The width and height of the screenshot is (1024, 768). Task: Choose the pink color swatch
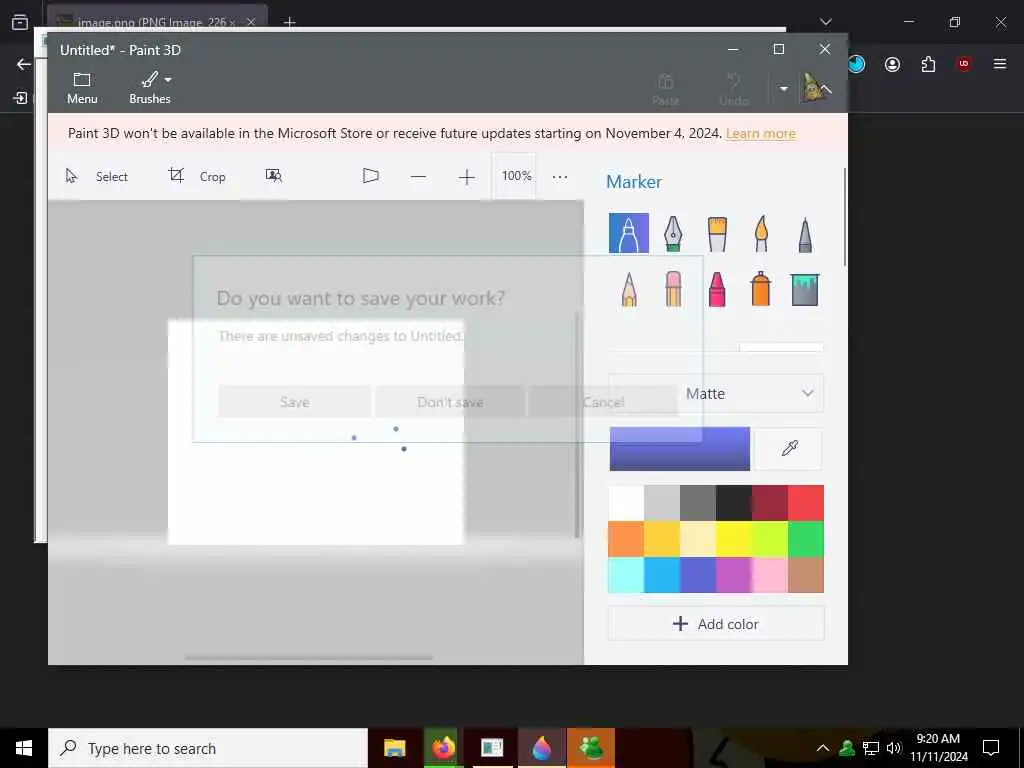(770, 575)
